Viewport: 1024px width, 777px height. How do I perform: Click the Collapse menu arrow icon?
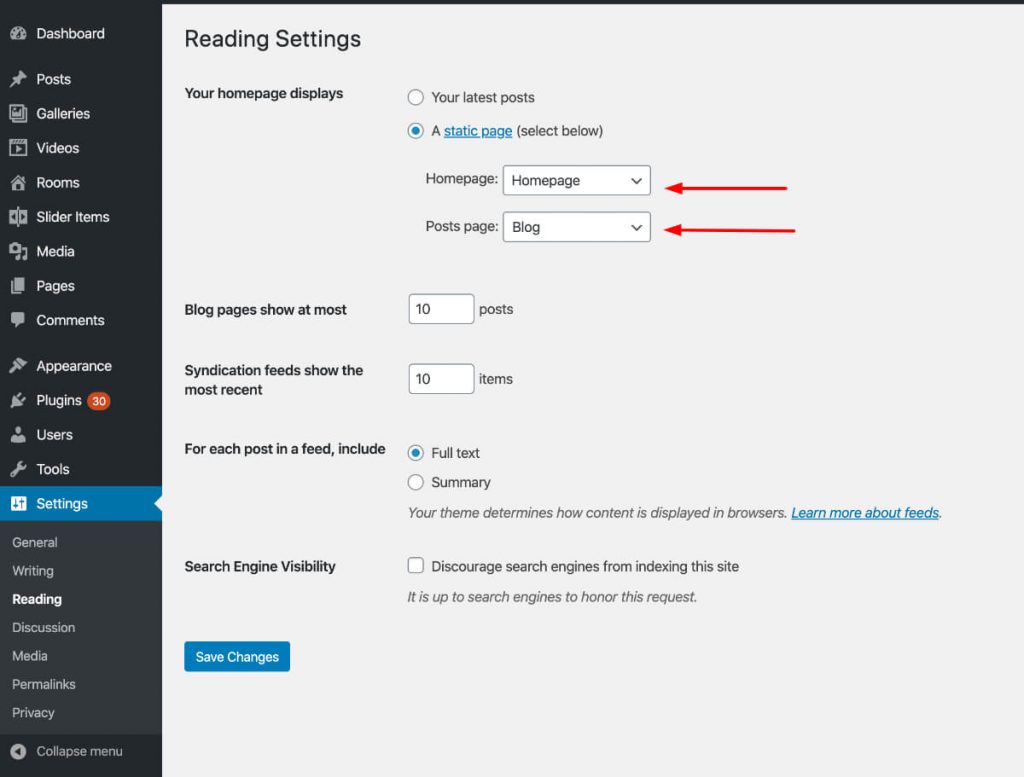click(18, 751)
